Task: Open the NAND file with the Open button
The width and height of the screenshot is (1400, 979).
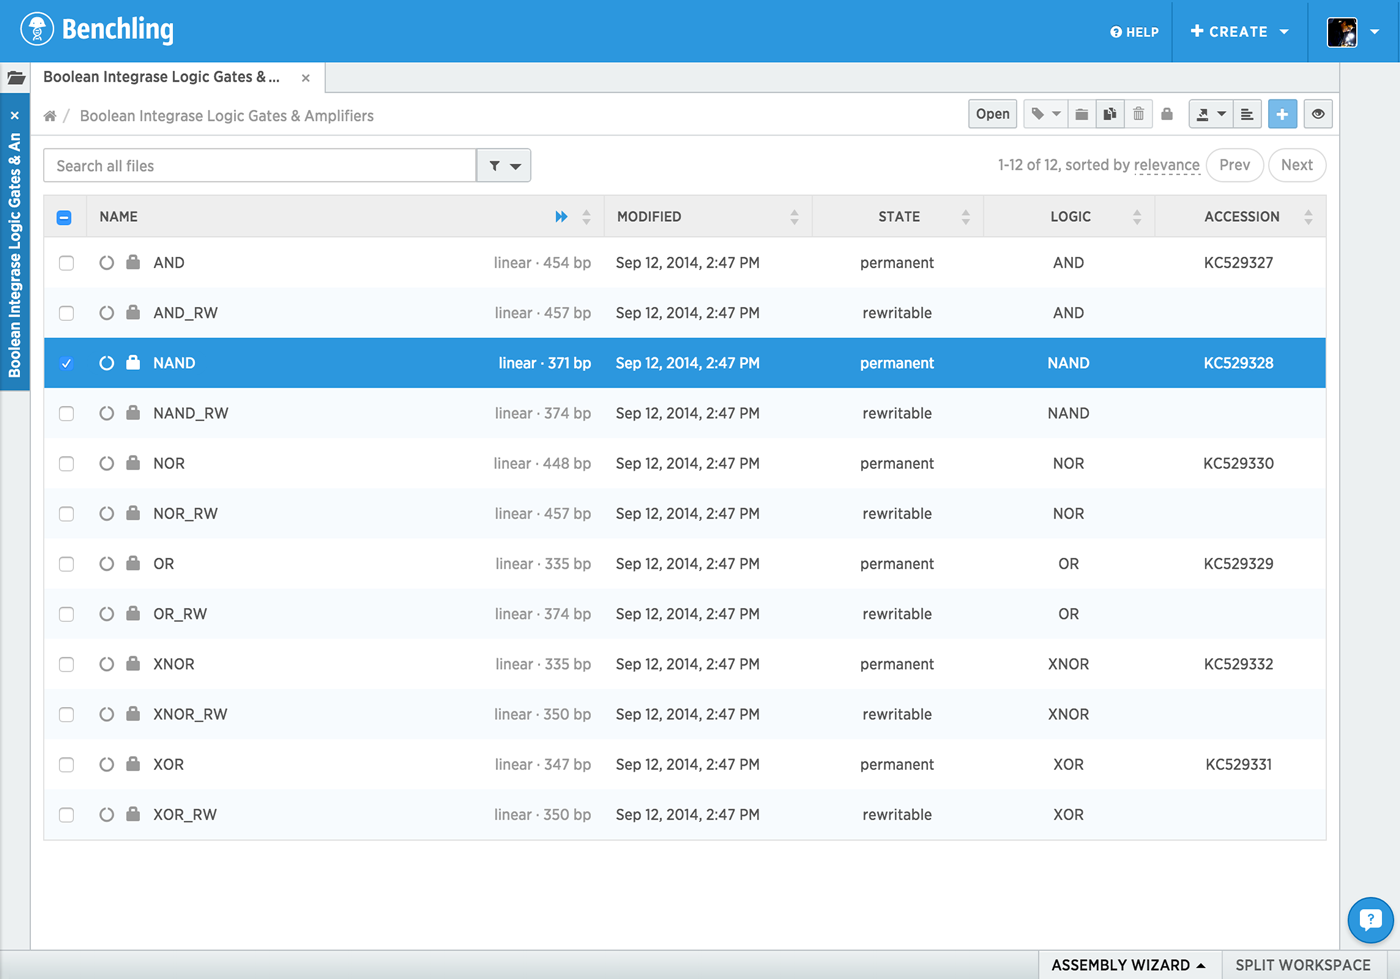Action: tap(991, 113)
